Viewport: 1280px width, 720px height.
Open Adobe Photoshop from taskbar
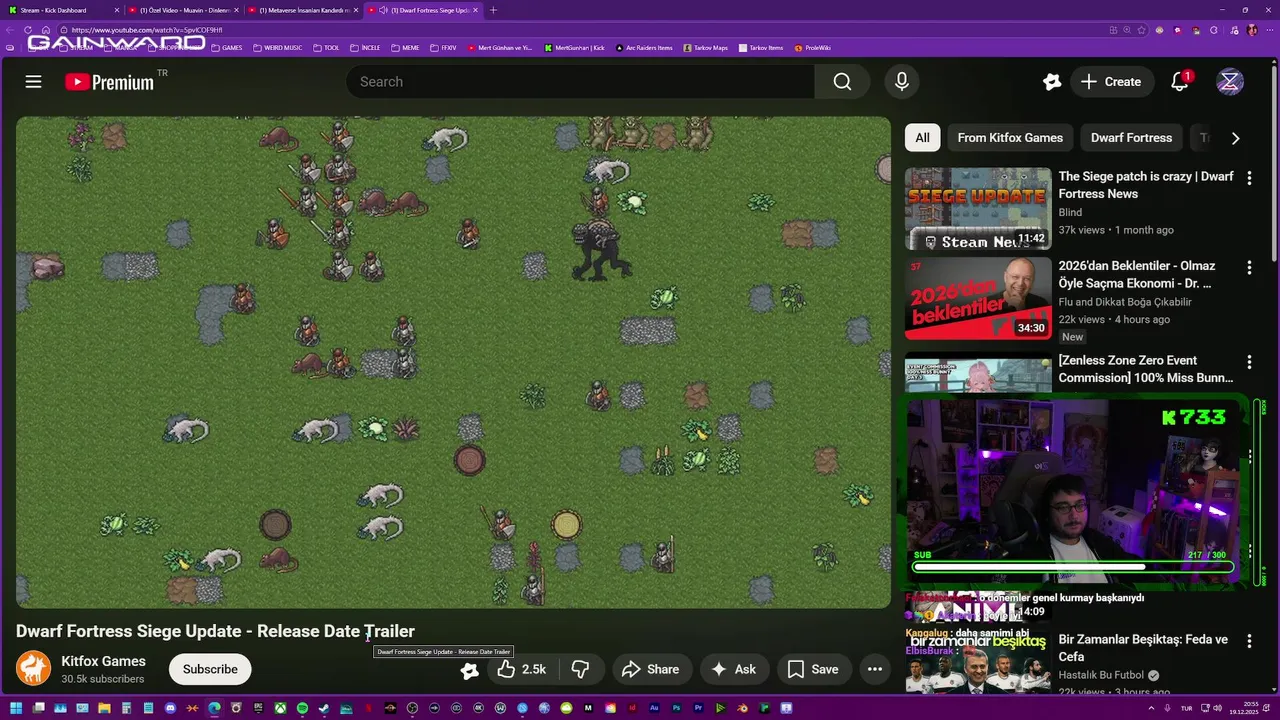(x=676, y=708)
